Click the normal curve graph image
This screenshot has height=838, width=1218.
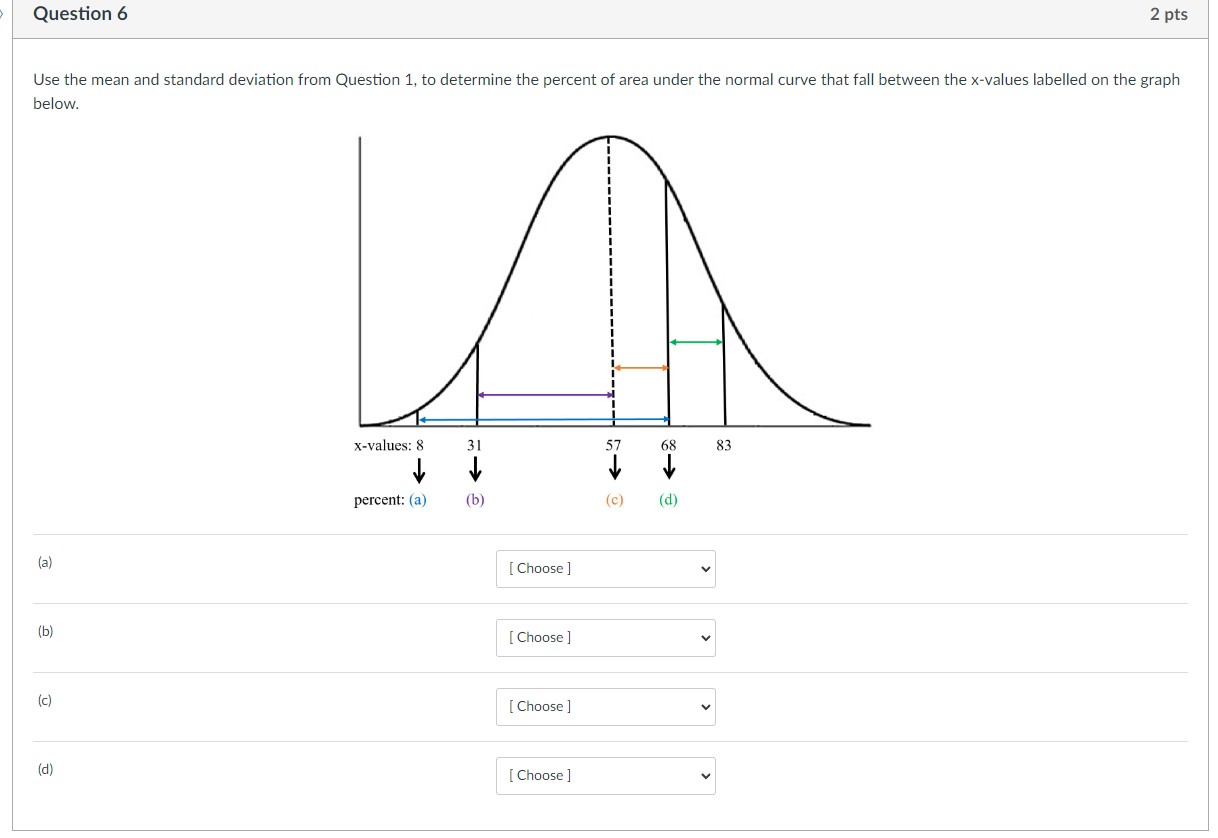click(x=610, y=290)
